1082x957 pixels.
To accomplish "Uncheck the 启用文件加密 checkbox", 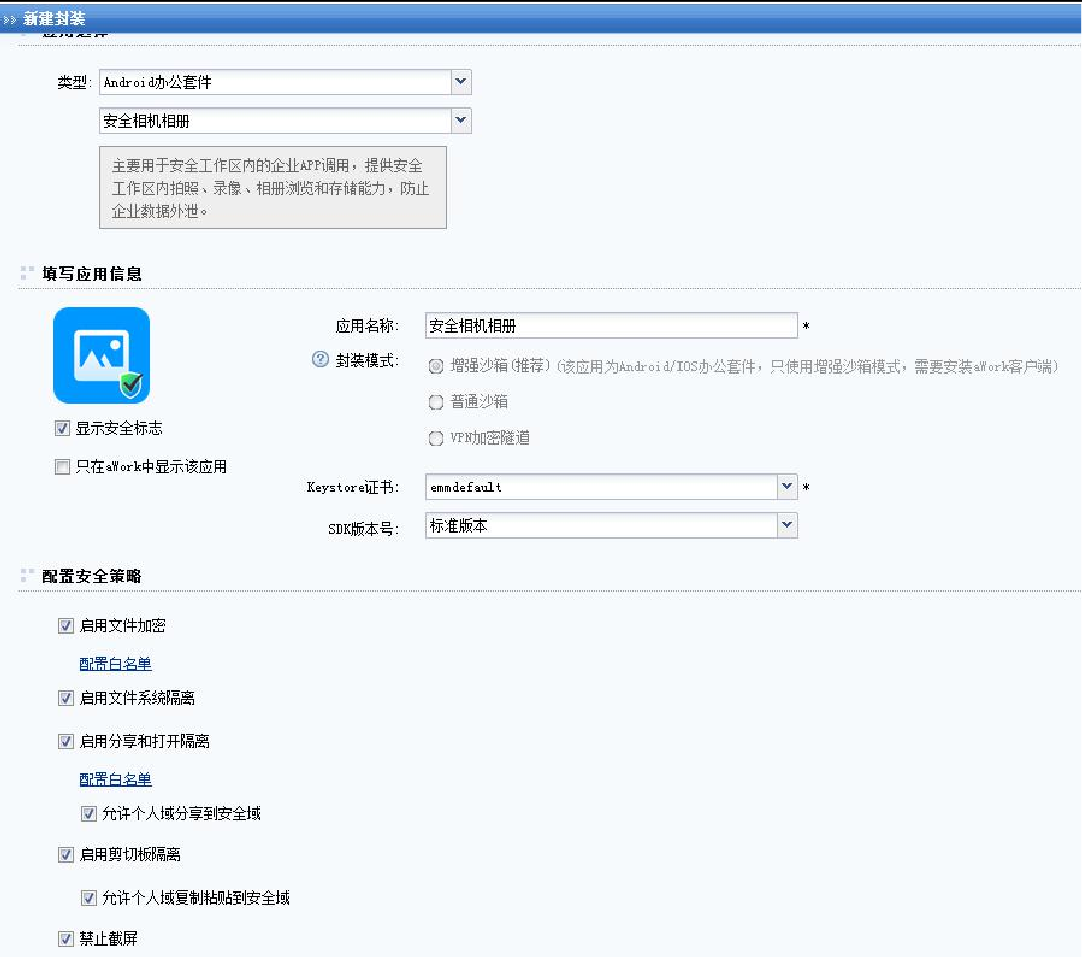I will click(66, 626).
